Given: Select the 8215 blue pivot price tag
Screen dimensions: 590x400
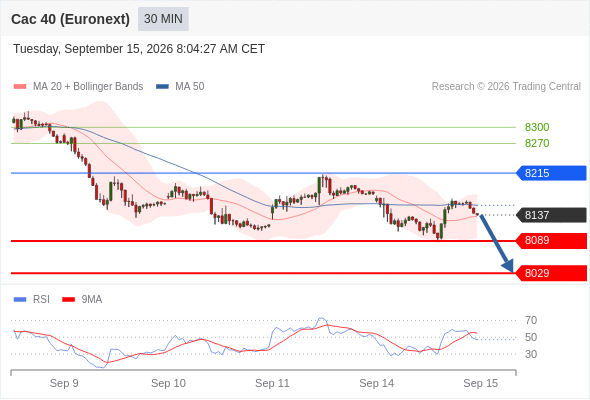Looking at the screenshot, I should point(551,173).
